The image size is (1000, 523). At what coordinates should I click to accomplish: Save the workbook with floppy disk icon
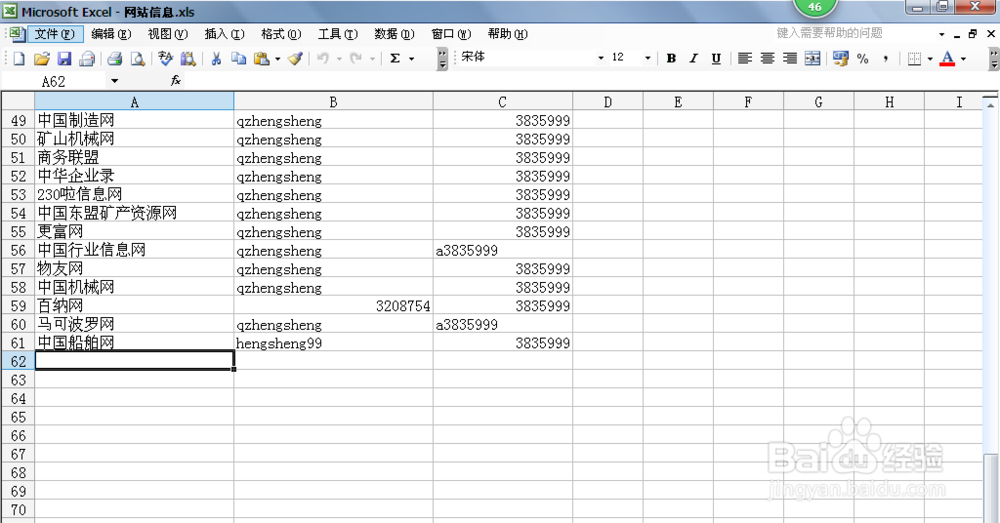point(64,59)
